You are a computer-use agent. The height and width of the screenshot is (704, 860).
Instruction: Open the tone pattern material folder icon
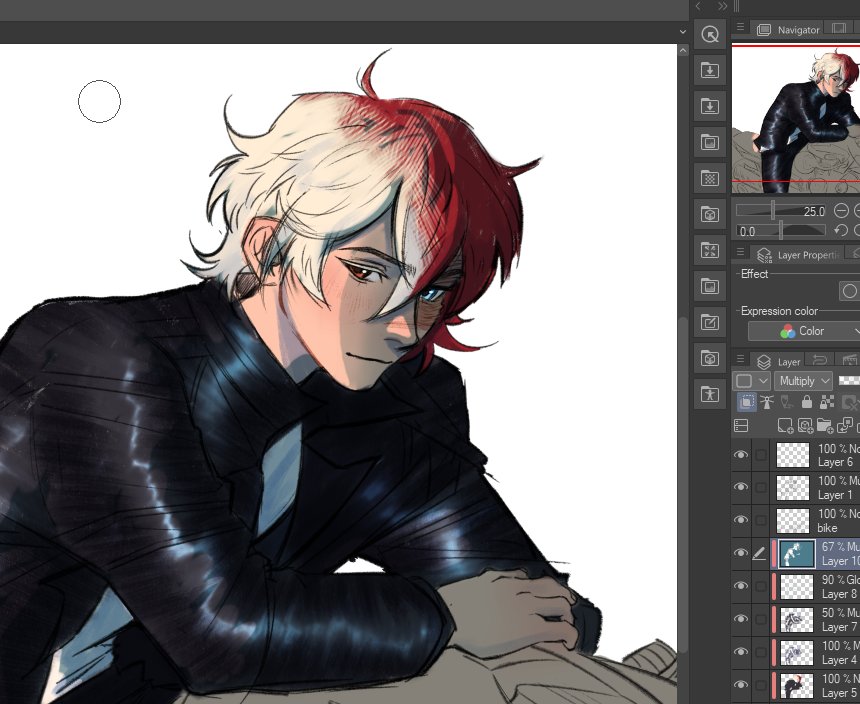click(710, 178)
